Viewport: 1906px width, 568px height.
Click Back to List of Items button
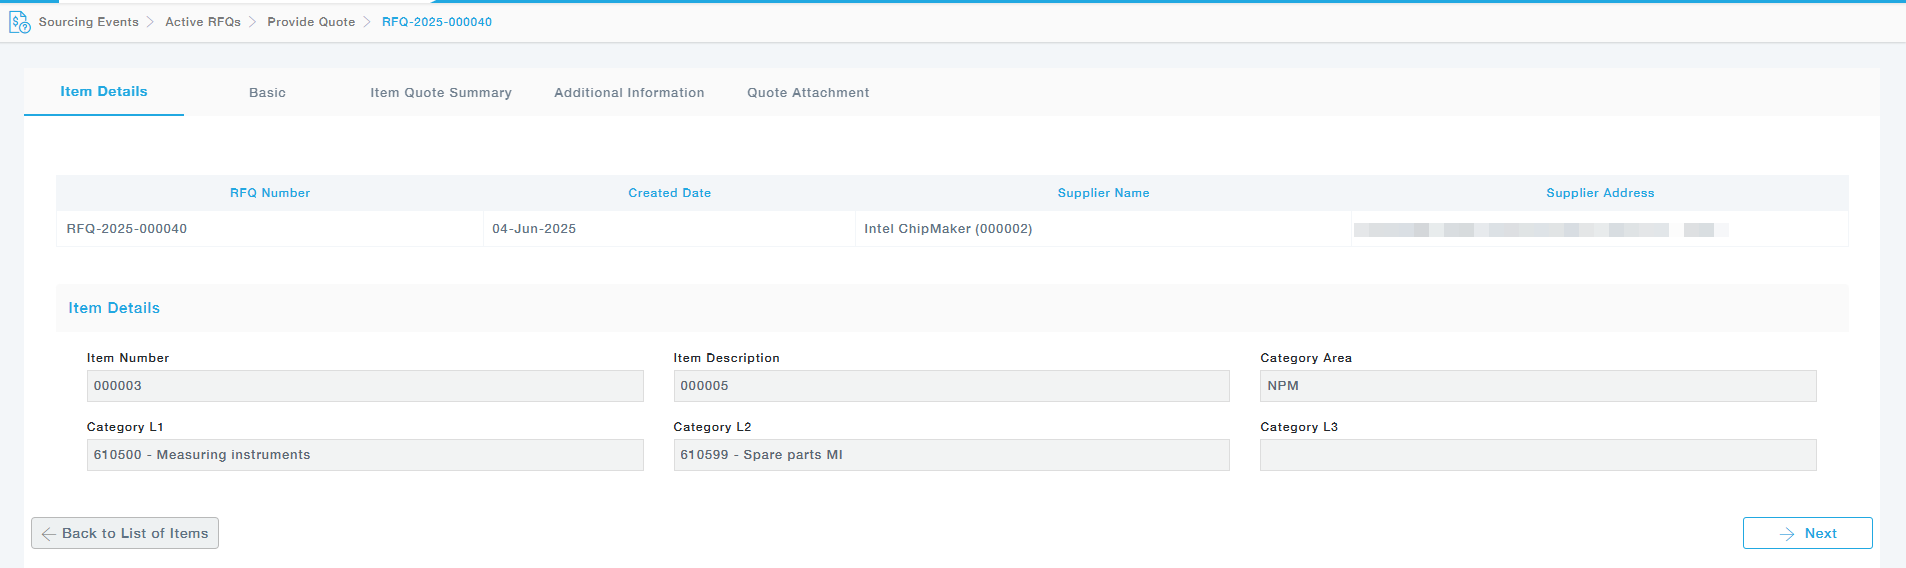click(125, 534)
